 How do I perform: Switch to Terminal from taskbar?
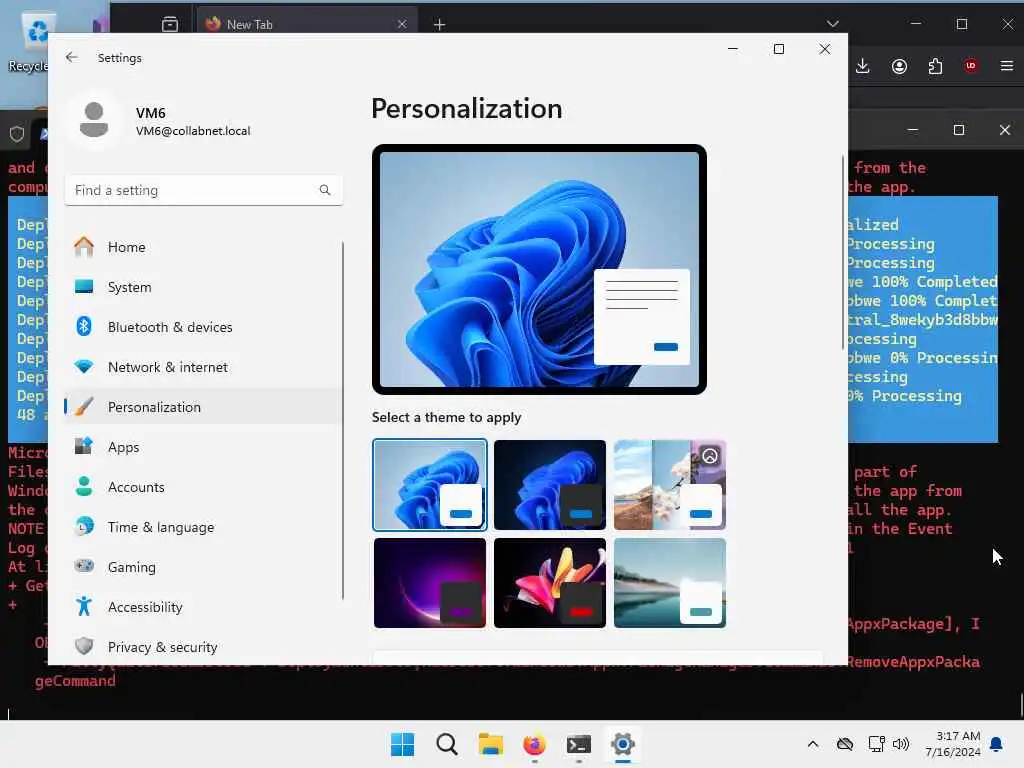pyautogui.click(x=579, y=744)
